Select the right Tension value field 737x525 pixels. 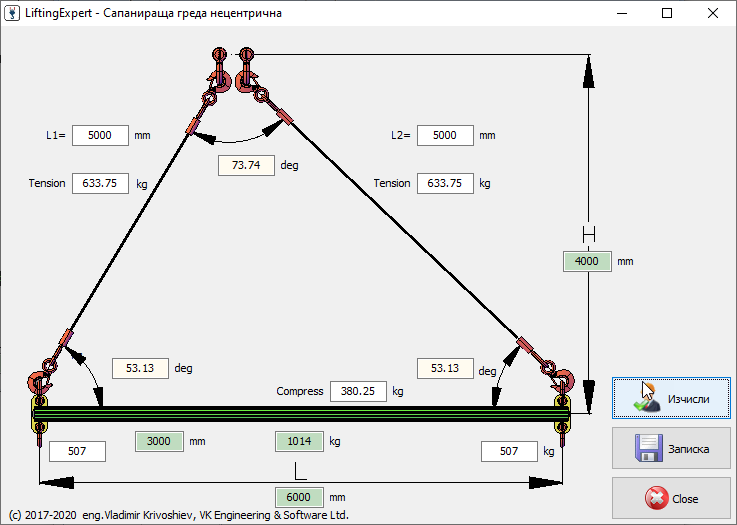click(444, 184)
